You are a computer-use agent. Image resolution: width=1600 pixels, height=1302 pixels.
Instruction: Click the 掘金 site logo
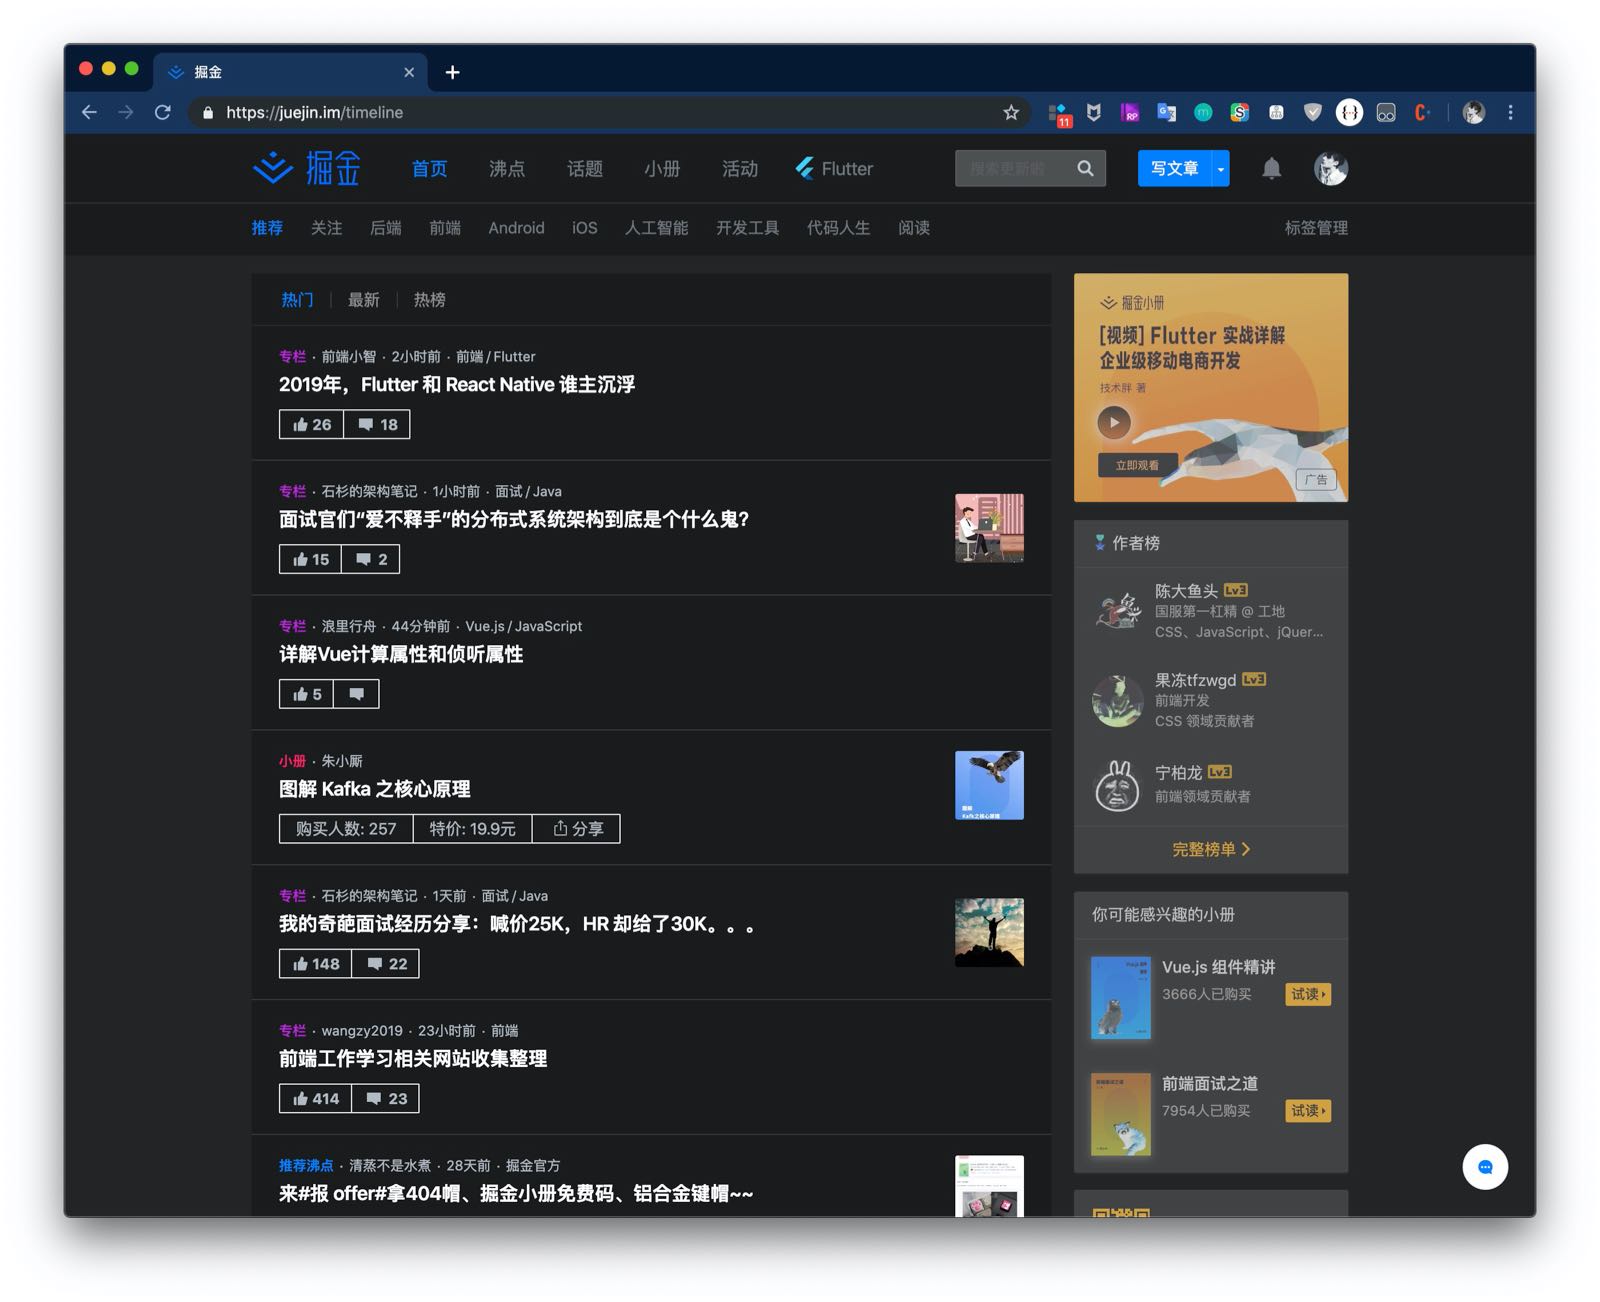(x=306, y=168)
